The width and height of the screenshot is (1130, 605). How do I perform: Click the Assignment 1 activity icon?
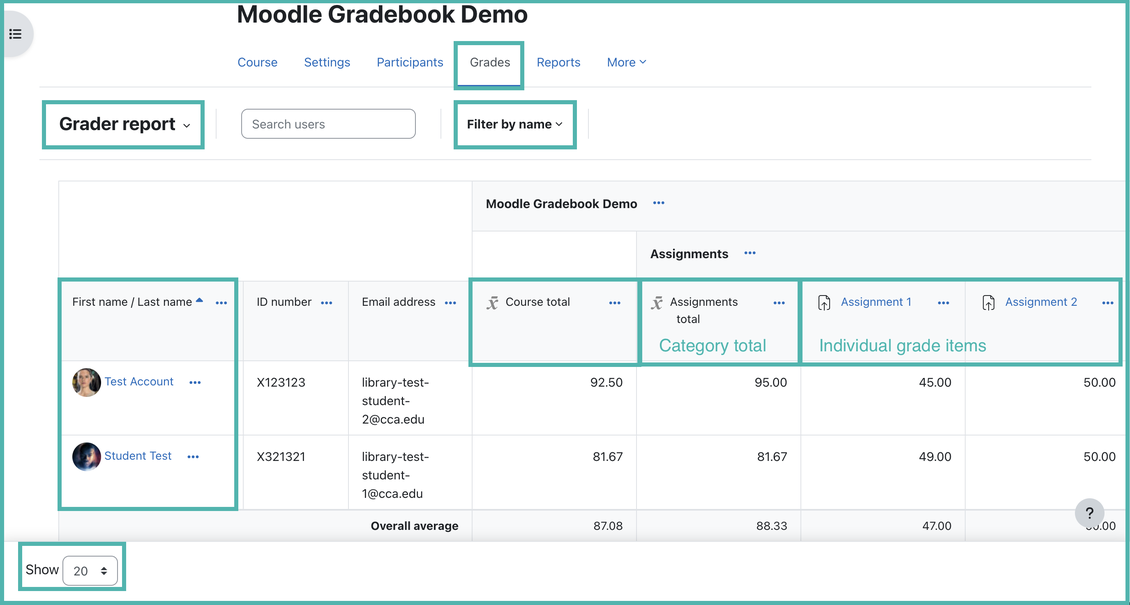[x=824, y=302]
